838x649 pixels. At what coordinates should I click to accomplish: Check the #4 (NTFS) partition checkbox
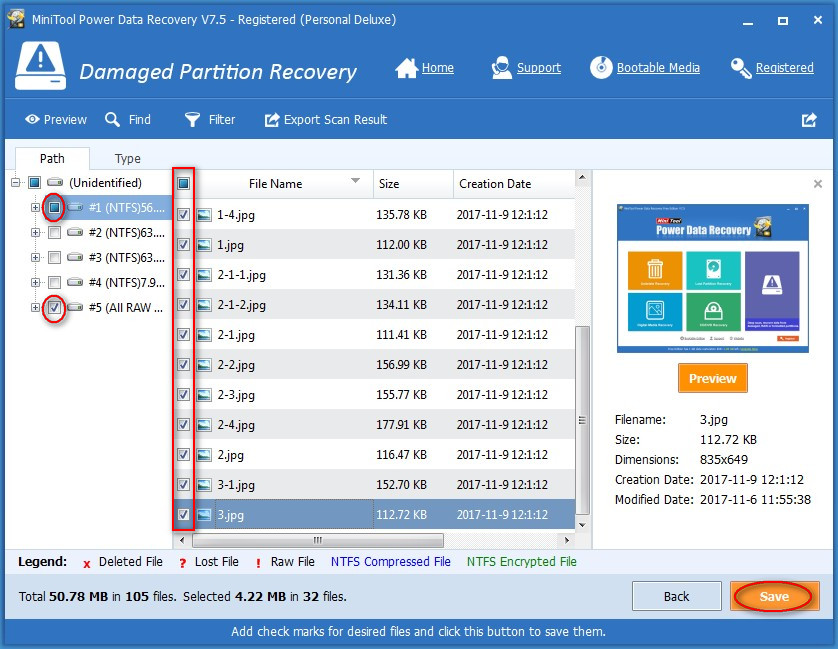click(x=54, y=282)
